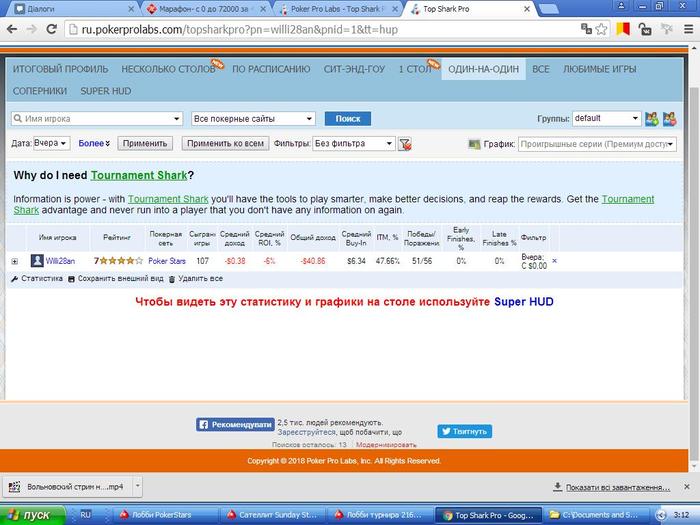Sort table by Рейтинг column header
This screenshot has height=525, width=700.
(117, 238)
